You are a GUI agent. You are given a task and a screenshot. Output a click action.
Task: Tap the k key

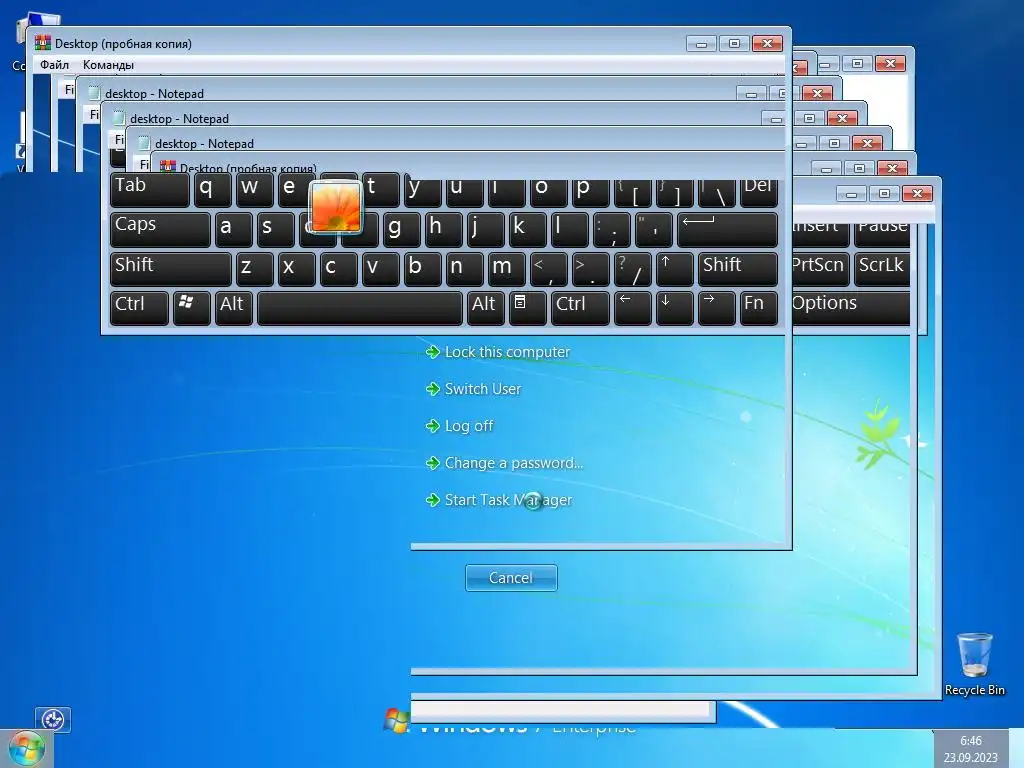pyautogui.click(x=527, y=229)
